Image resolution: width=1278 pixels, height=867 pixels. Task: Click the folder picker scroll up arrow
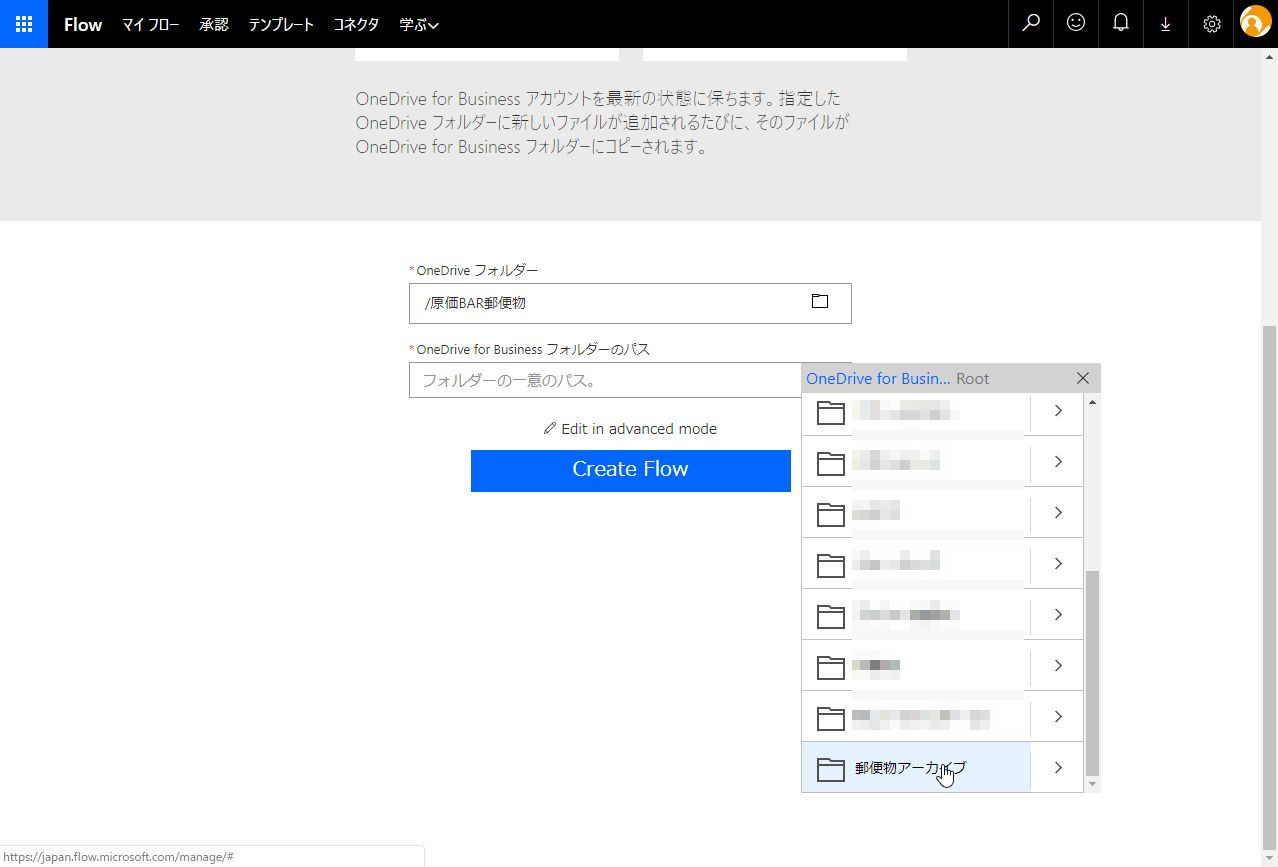[1092, 402]
